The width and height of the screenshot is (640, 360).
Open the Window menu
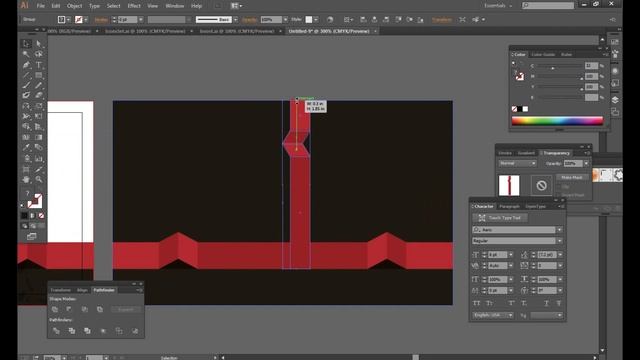pyautogui.click(x=175, y=6)
